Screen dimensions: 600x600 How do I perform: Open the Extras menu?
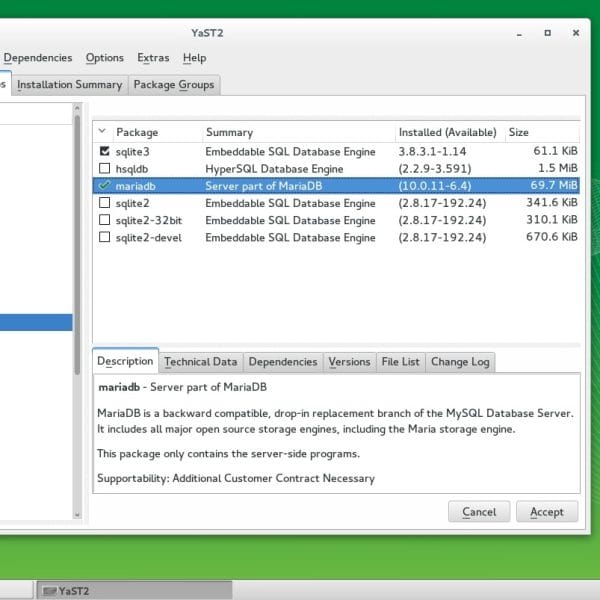click(x=153, y=58)
